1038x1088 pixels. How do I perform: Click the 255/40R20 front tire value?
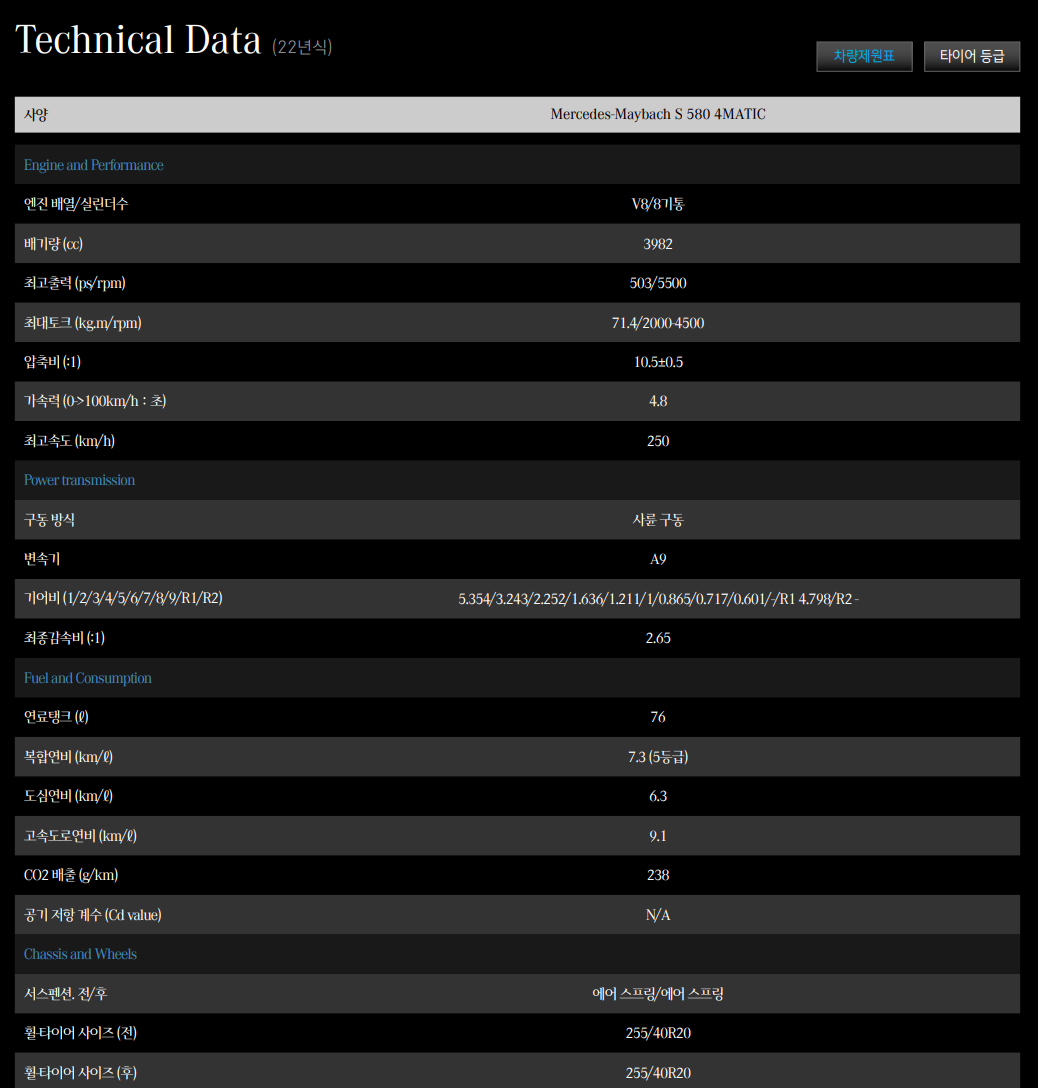[658, 1033]
